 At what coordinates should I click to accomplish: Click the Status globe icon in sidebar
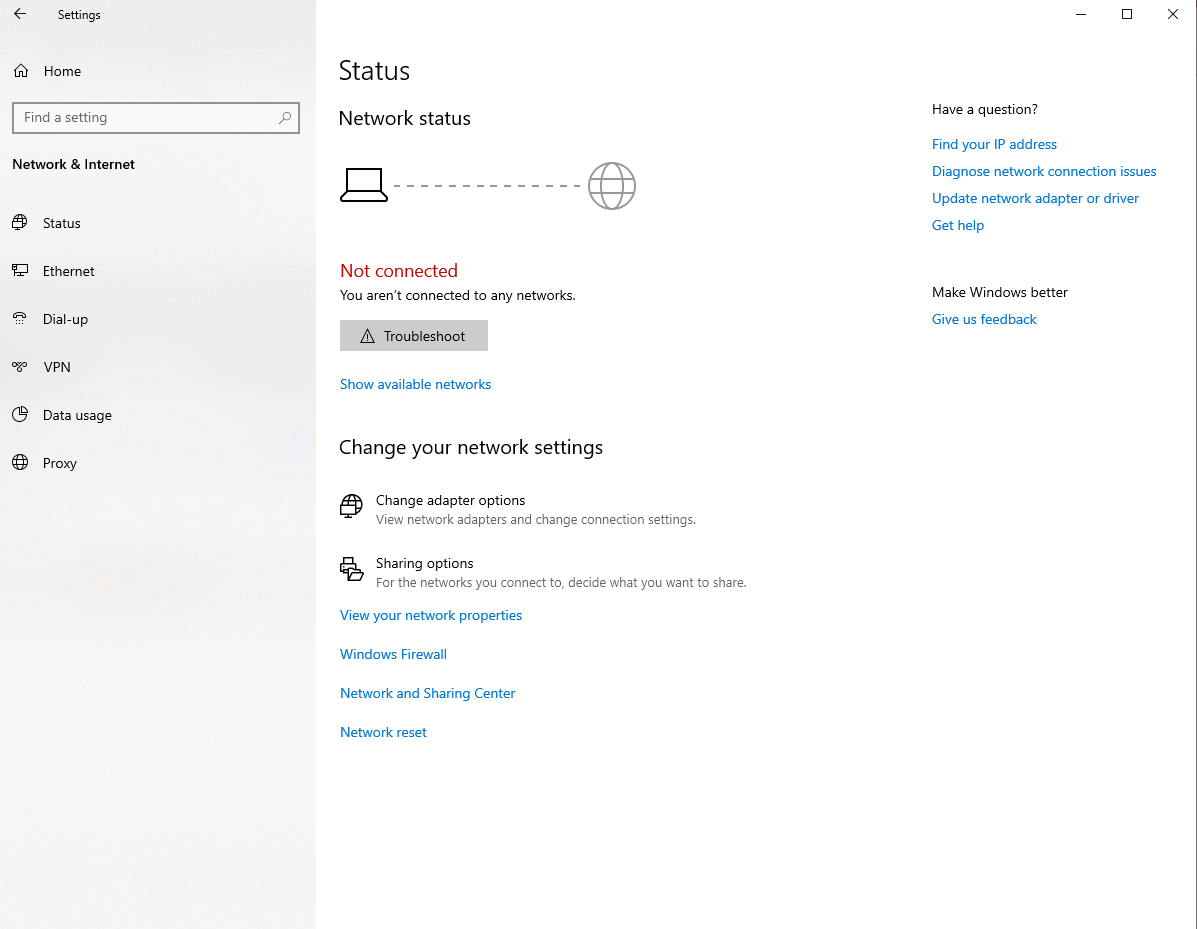[20, 222]
